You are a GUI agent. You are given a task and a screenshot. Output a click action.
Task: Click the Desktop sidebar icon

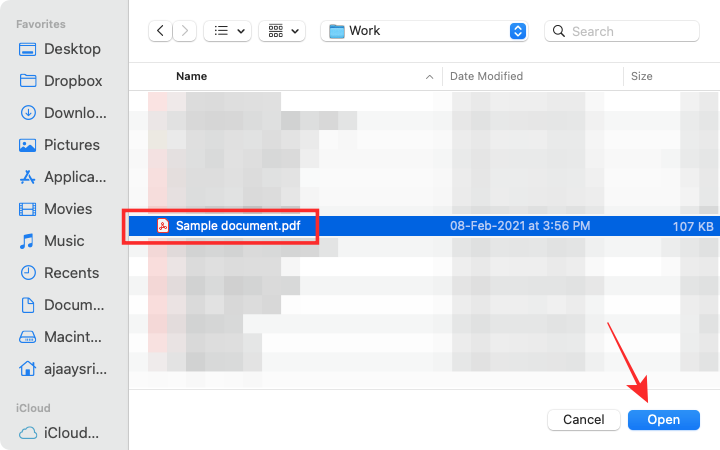point(28,49)
